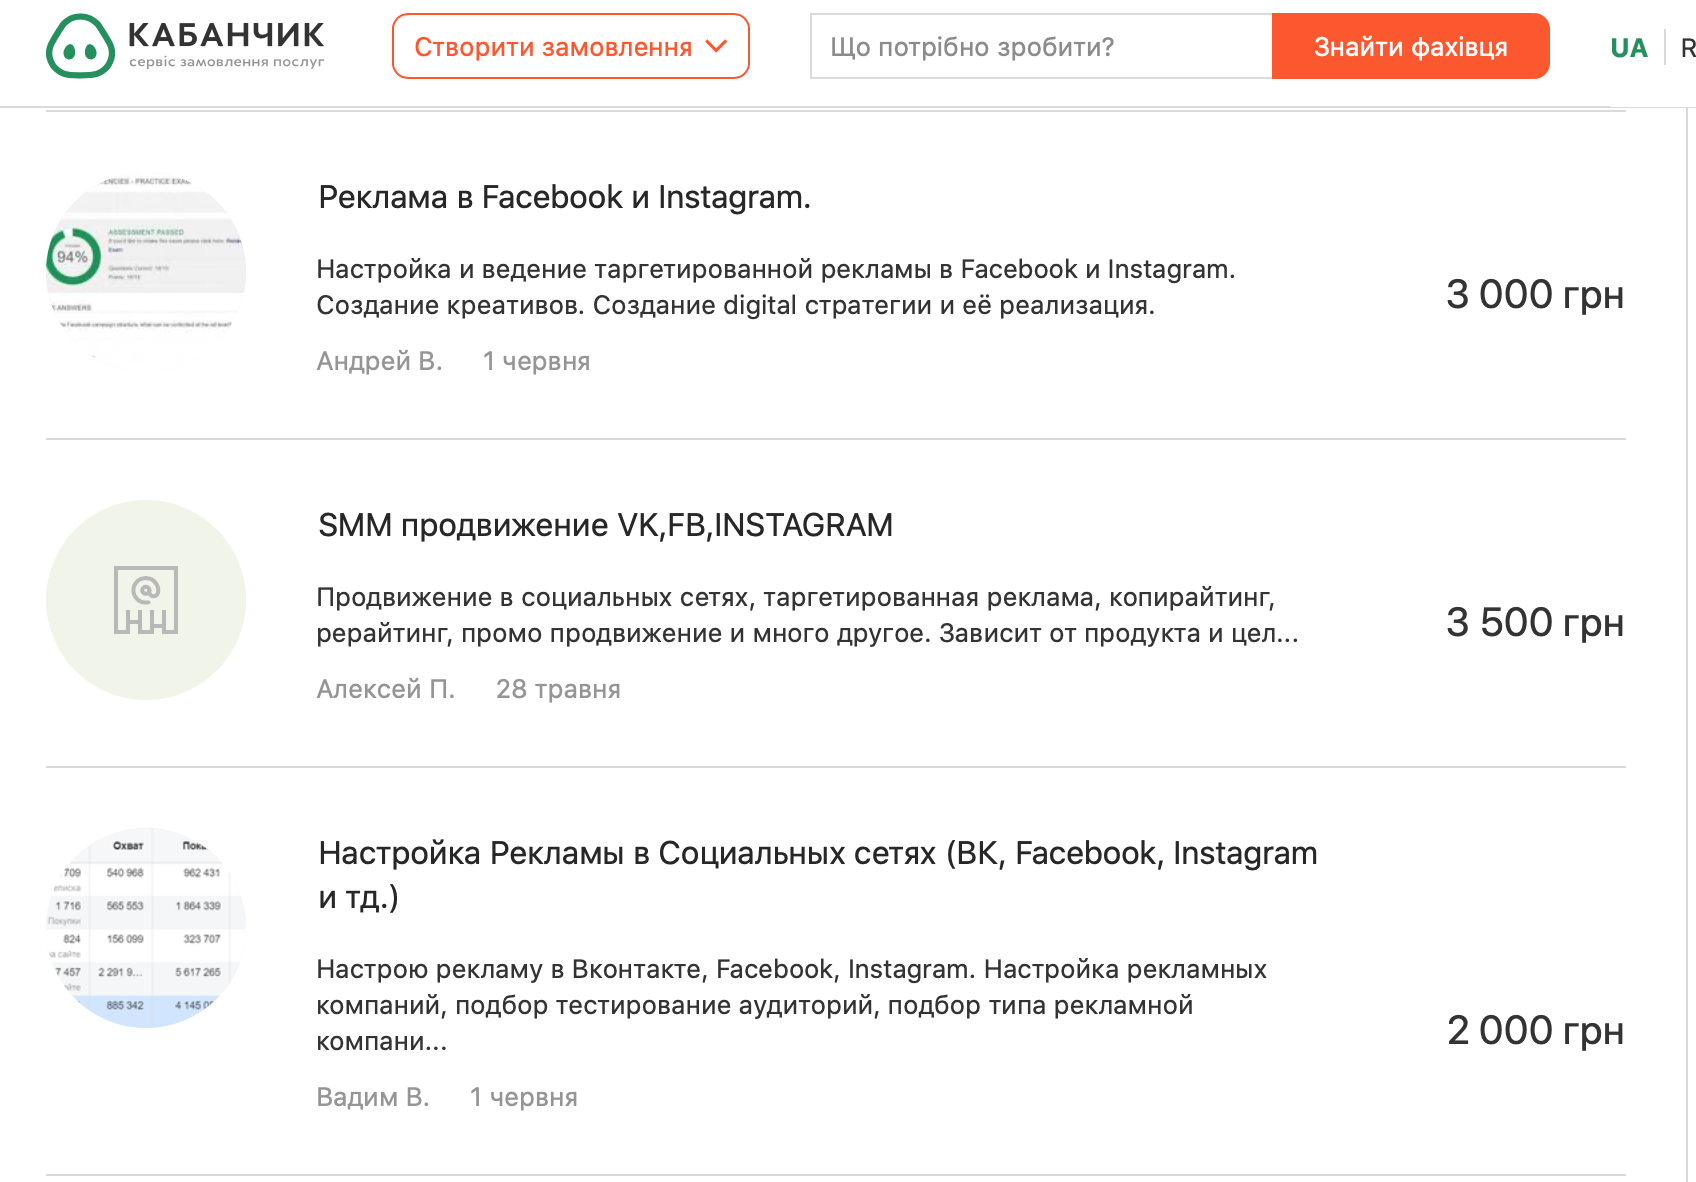Open the Створити замовлення dropdown
1696x1182 pixels.
570,47
